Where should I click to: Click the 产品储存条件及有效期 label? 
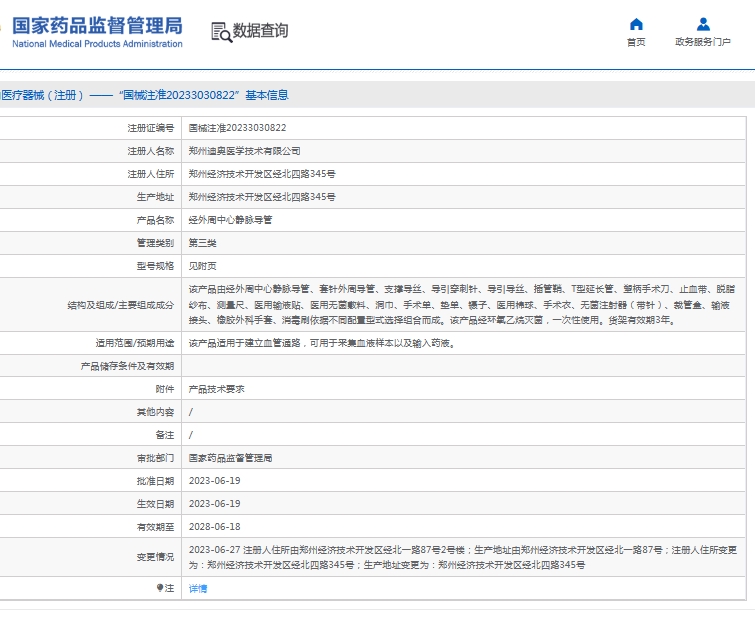[128, 367]
